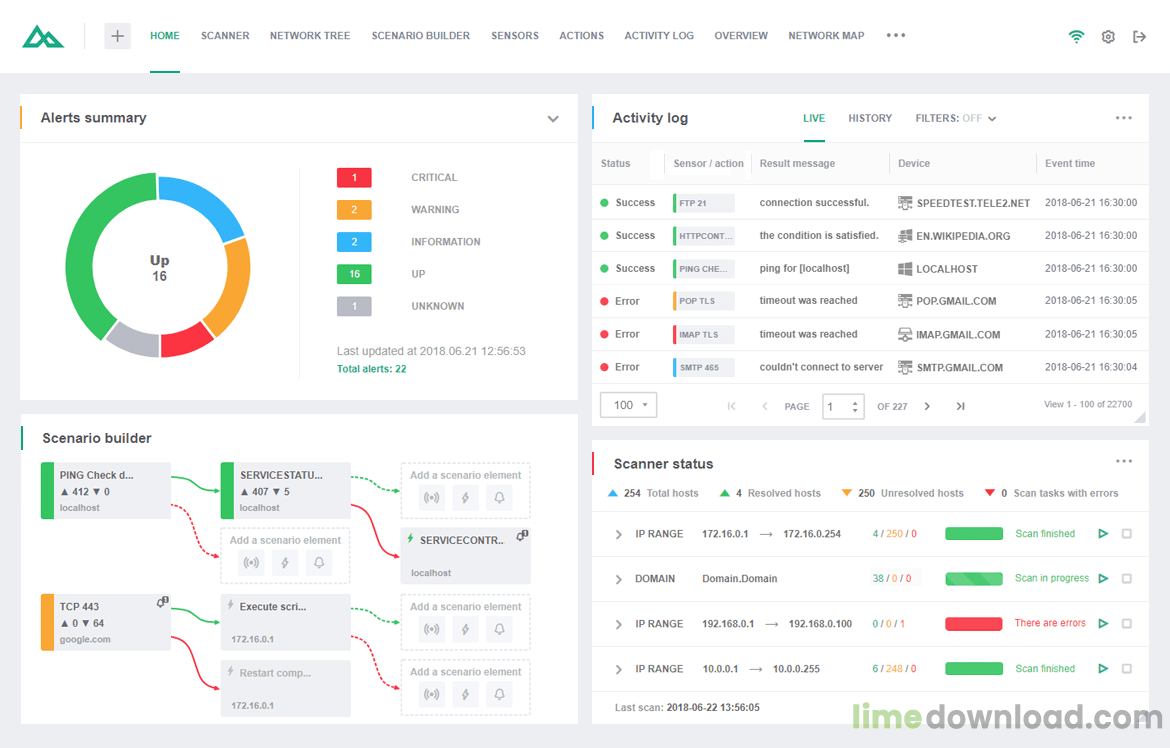Start scan for 172.16.0.1 IP range
Screen dimensions: 1170x748
(1103, 534)
